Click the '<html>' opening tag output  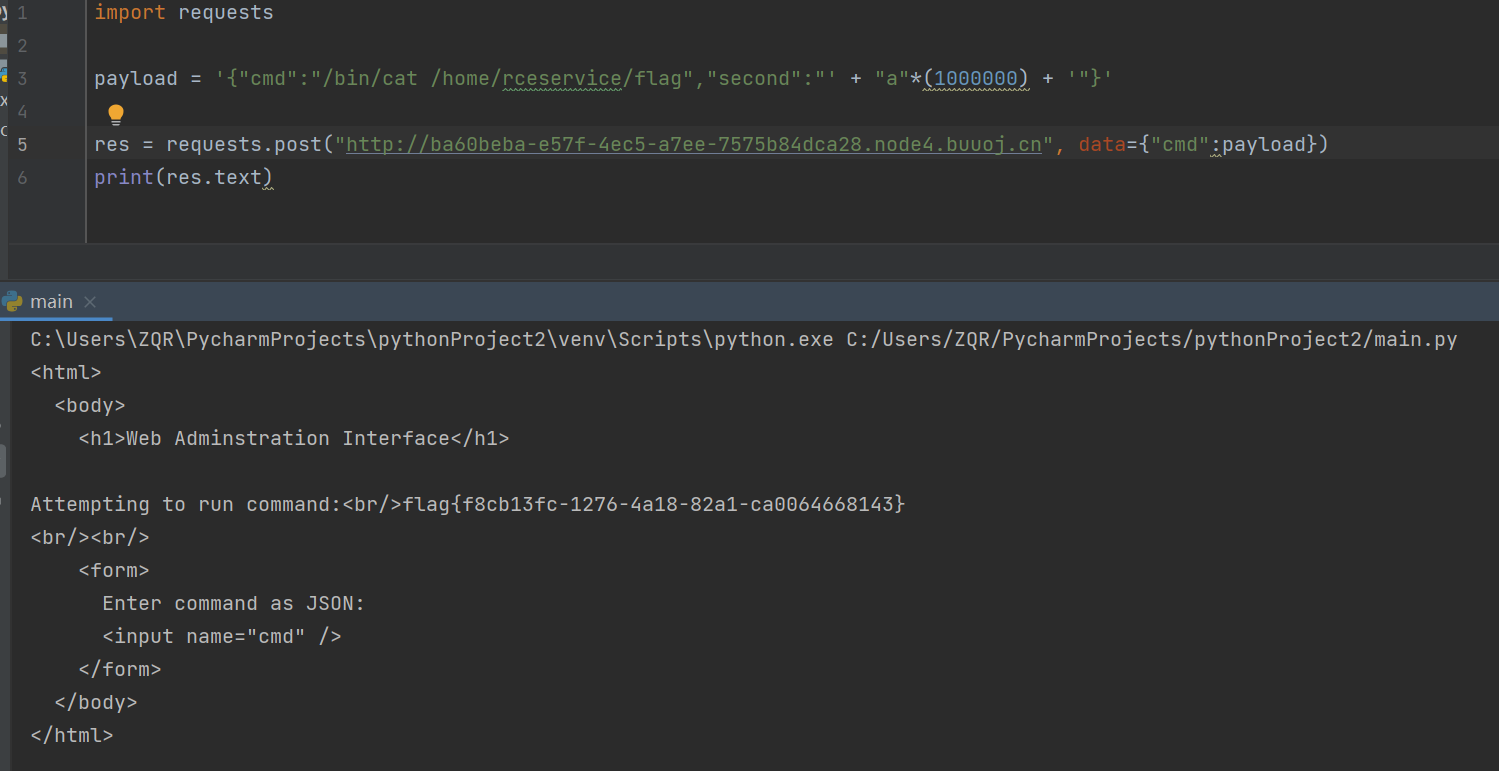click(x=66, y=372)
